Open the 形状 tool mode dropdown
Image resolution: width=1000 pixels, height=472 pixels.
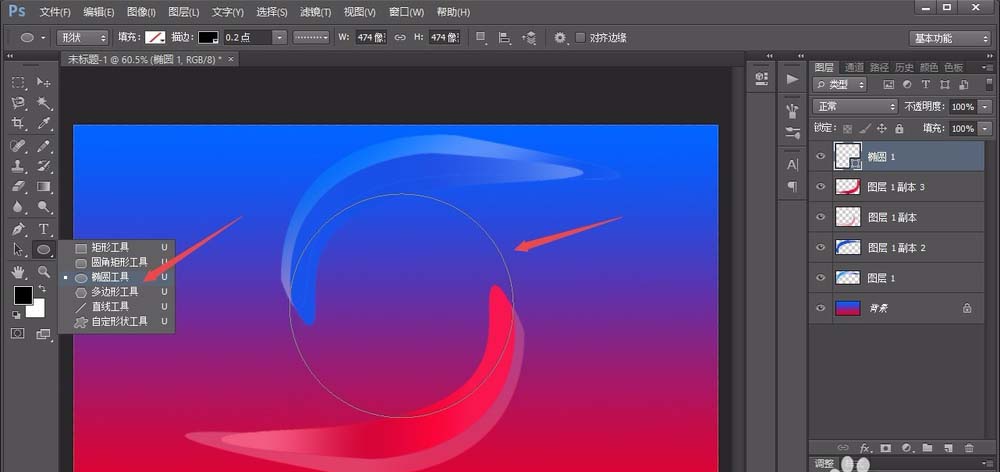click(x=84, y=38)
